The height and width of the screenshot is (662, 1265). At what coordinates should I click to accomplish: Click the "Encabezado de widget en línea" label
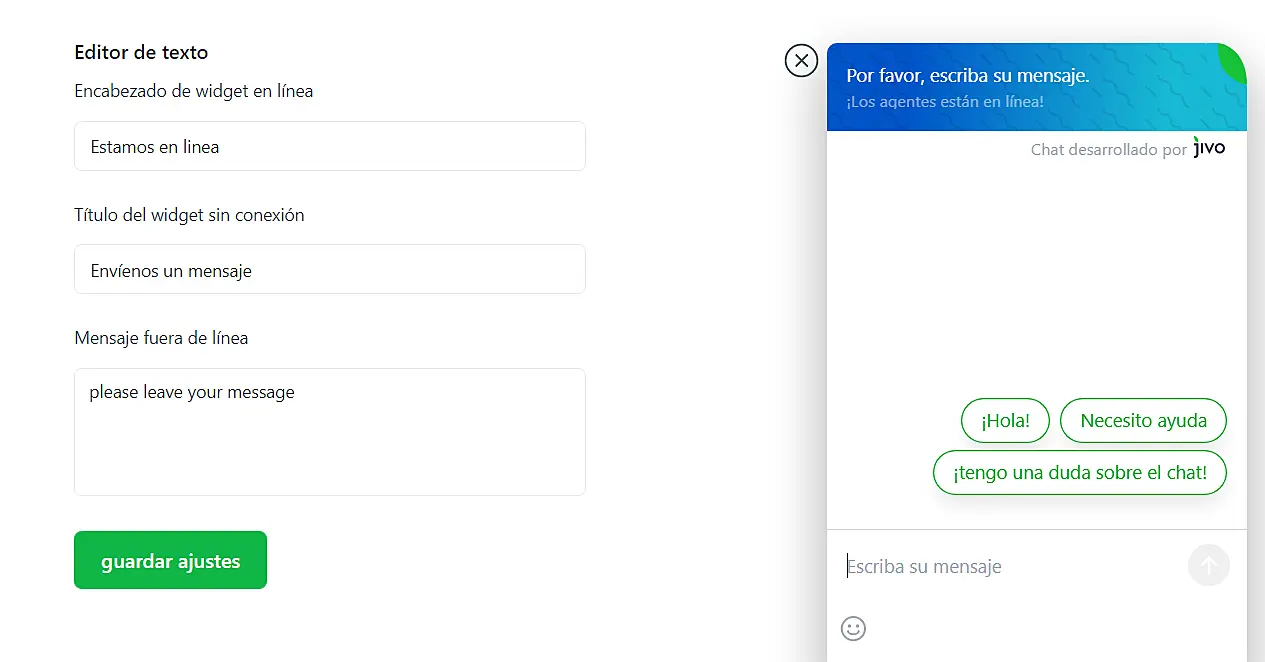[193, 91]
